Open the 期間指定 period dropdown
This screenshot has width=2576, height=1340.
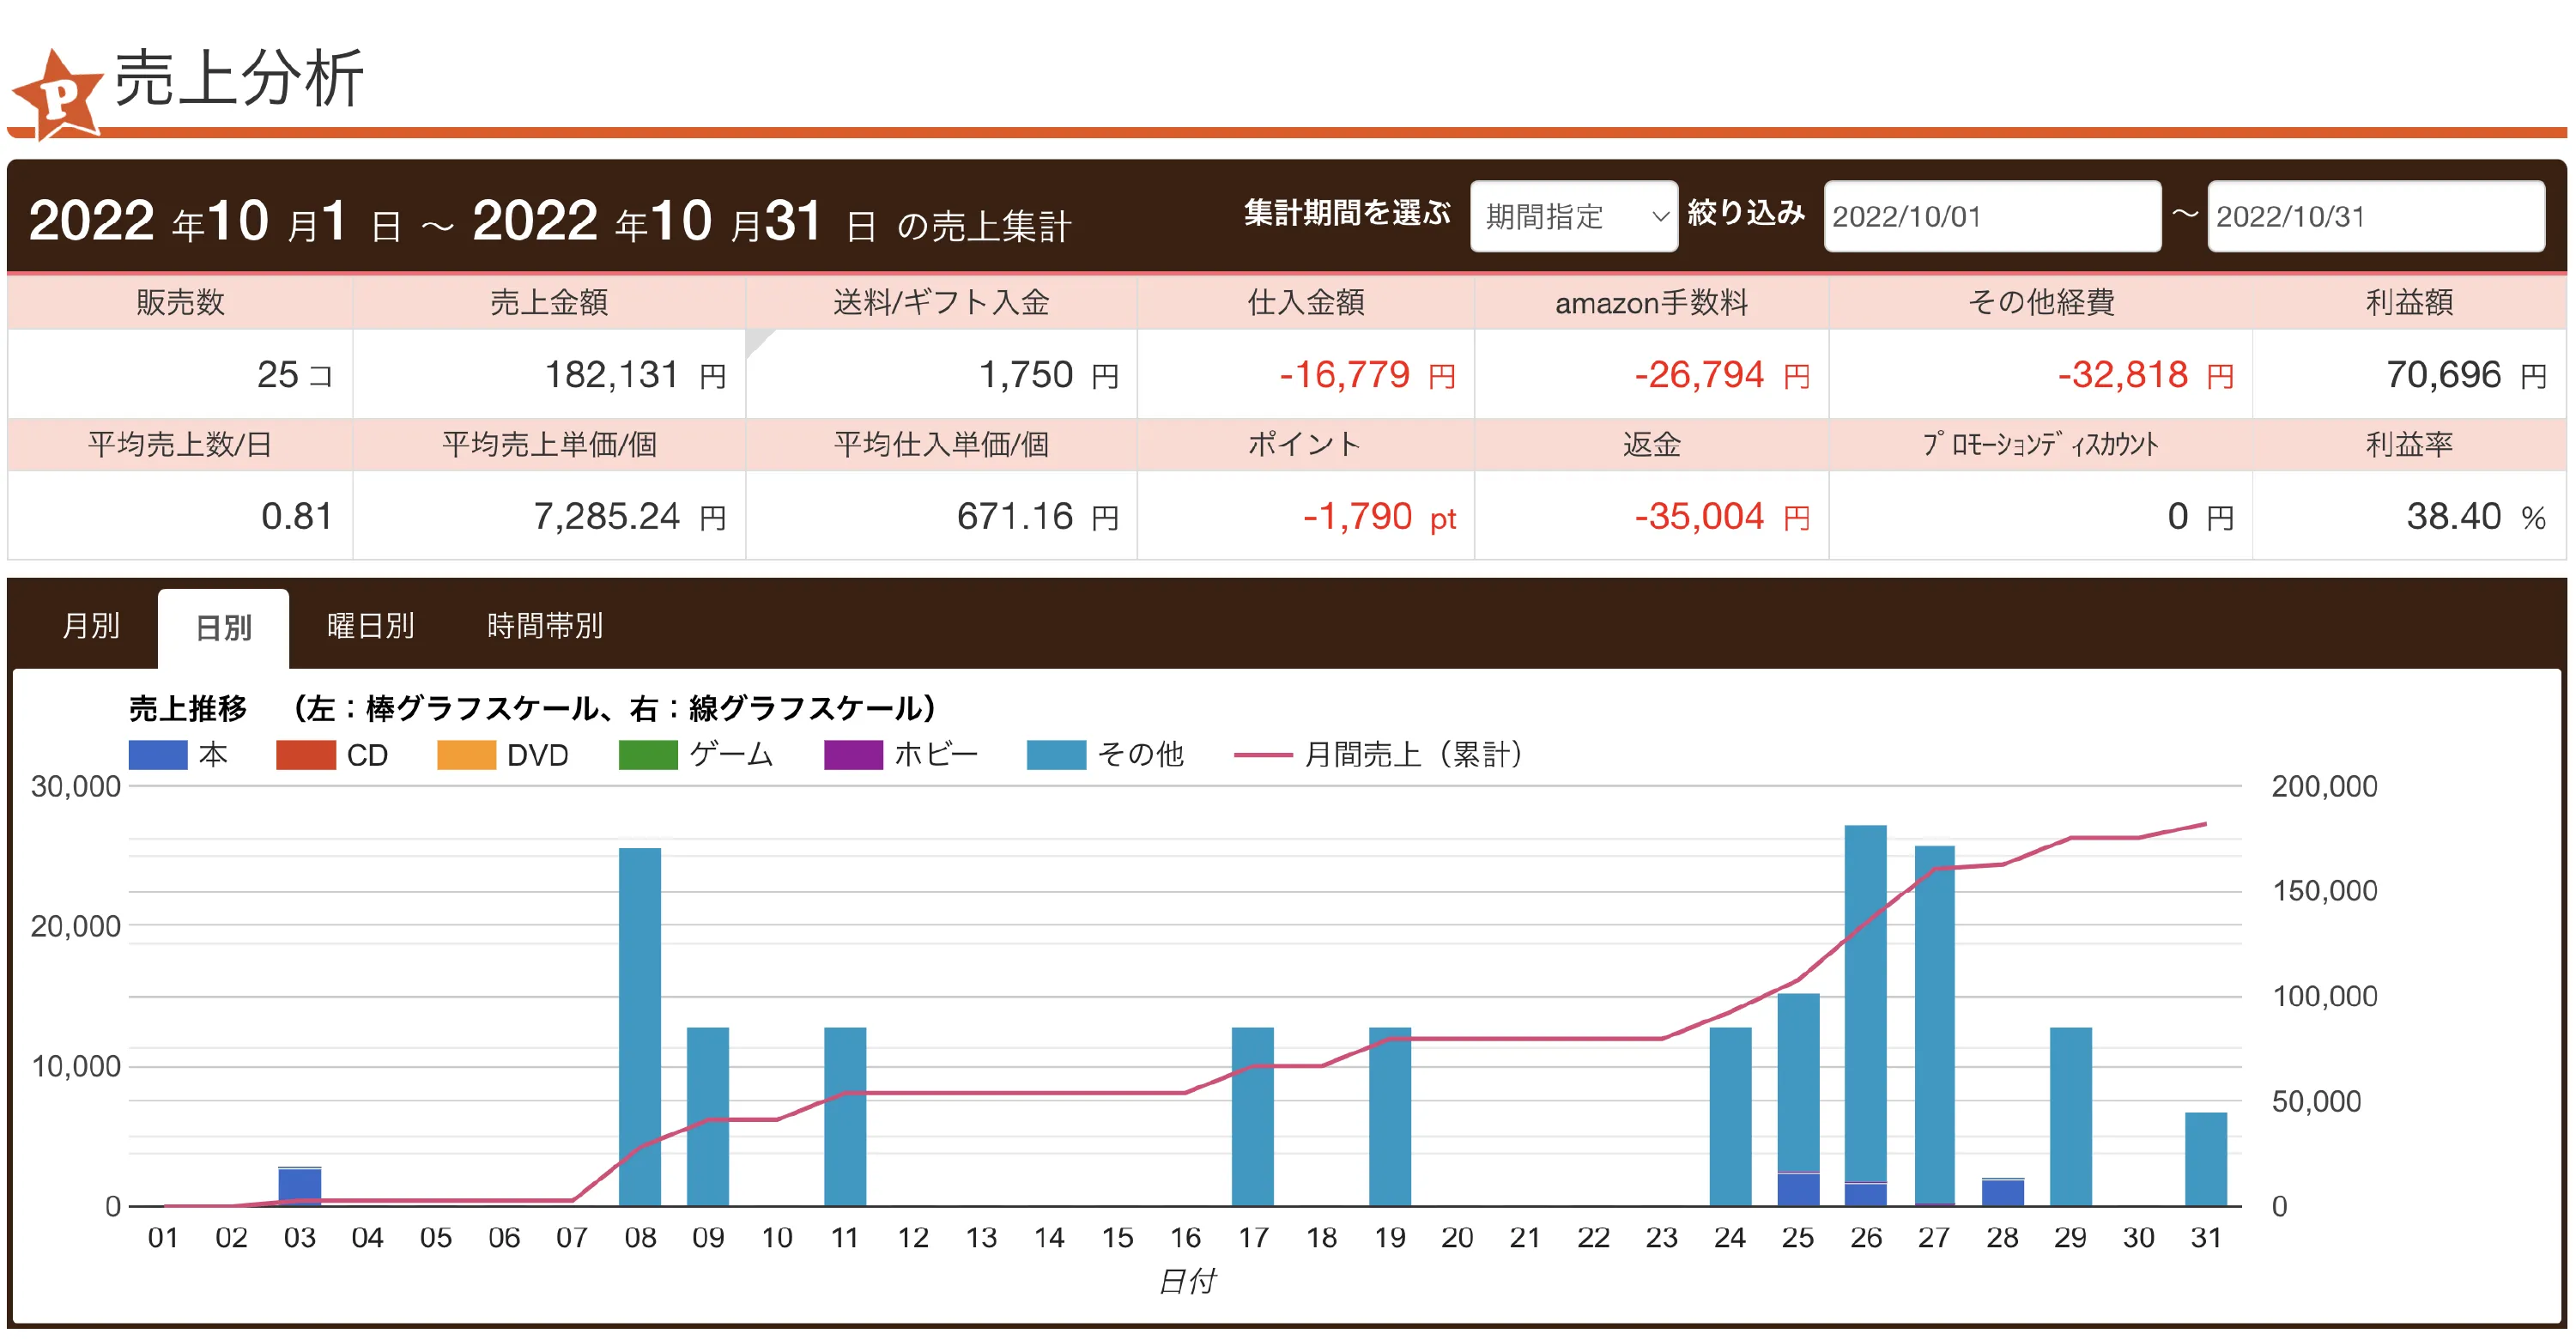point(1574,216)
